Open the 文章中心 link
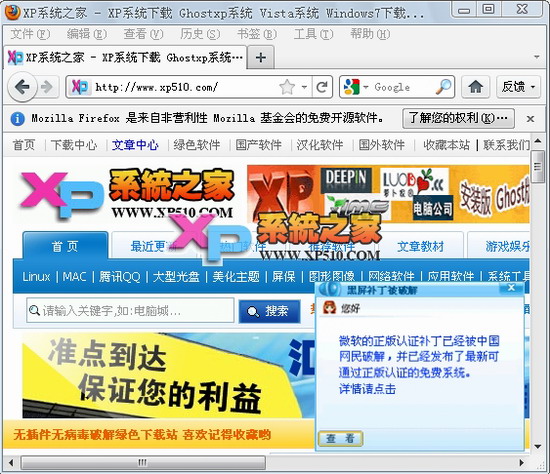 tap(135, 145)
